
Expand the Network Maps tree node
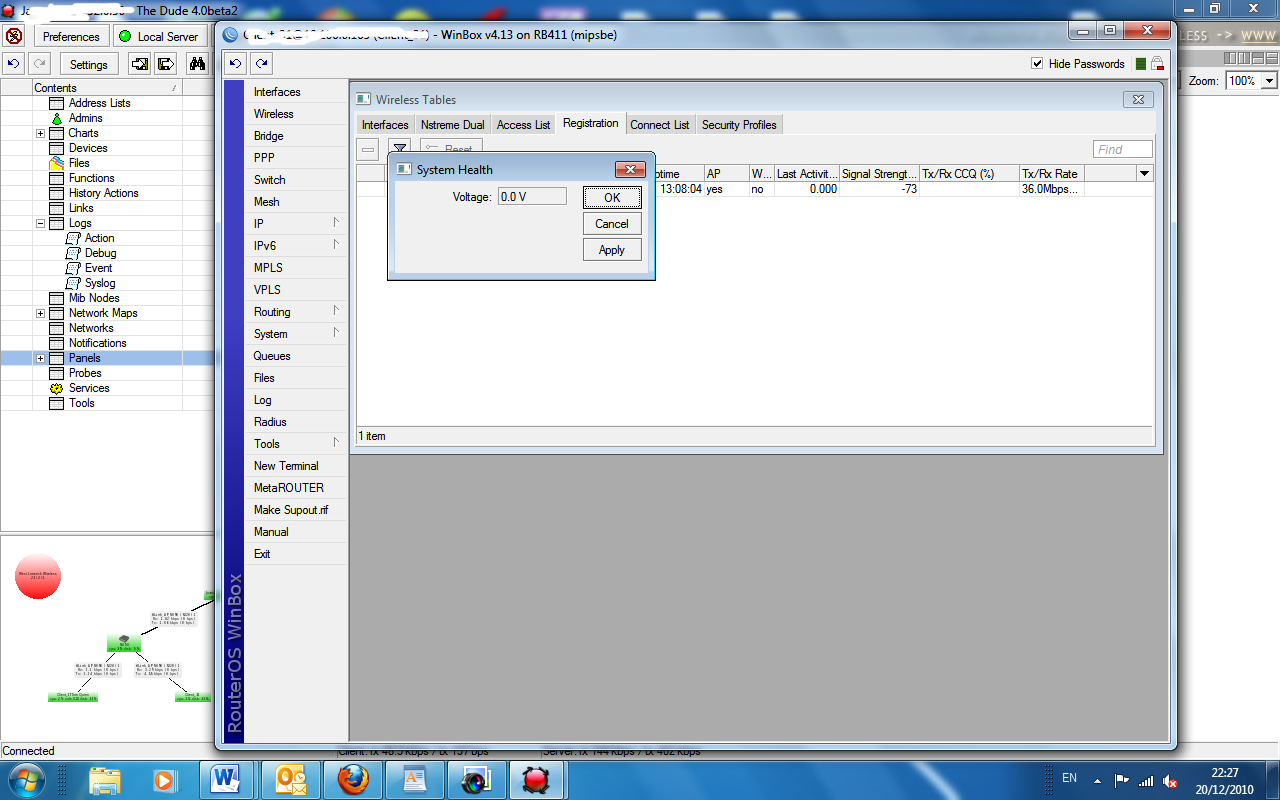pyautogui.click(x=40, y=313)
